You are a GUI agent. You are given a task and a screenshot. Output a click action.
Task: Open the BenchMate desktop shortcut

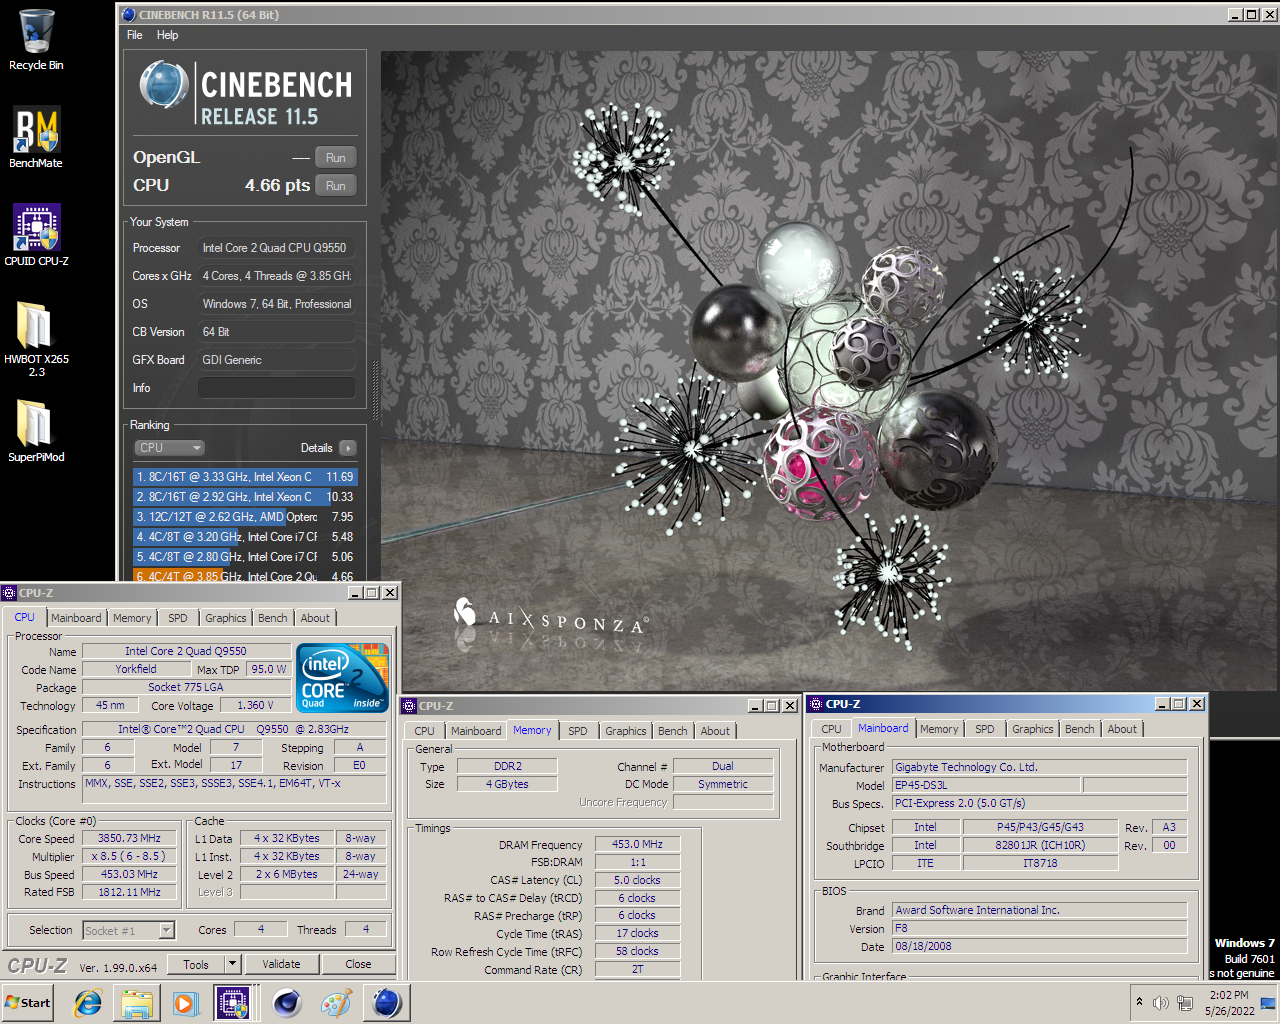[36, 137]
